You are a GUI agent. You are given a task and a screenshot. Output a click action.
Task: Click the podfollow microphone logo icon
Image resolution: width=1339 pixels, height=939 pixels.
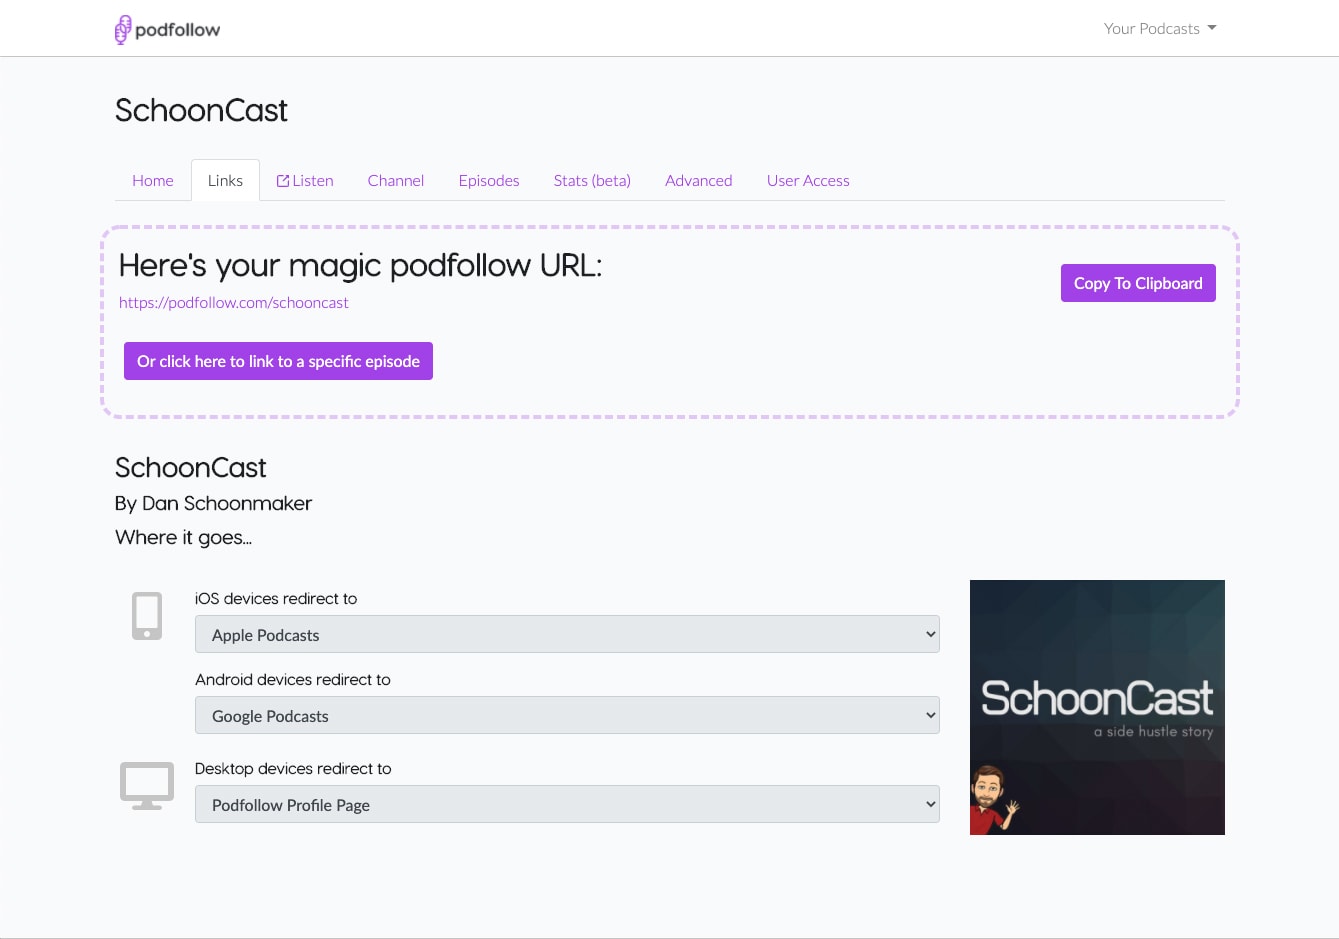[122, 30]
